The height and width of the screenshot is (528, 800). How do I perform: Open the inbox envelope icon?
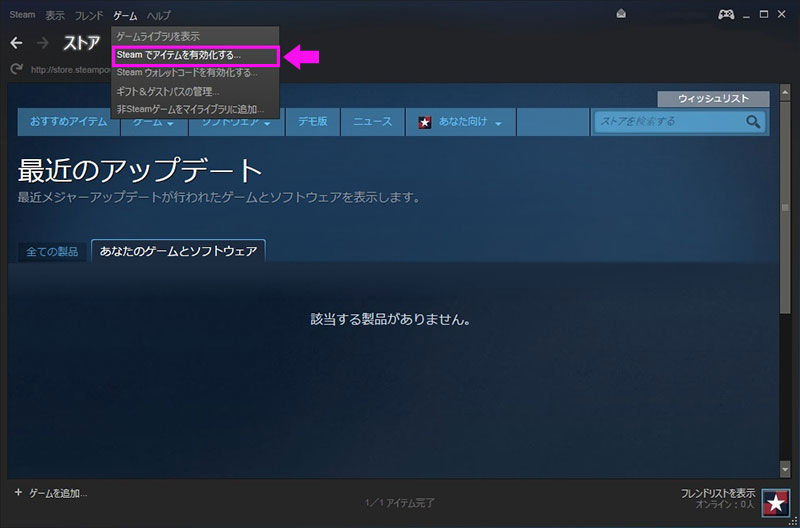click(621, 15)
